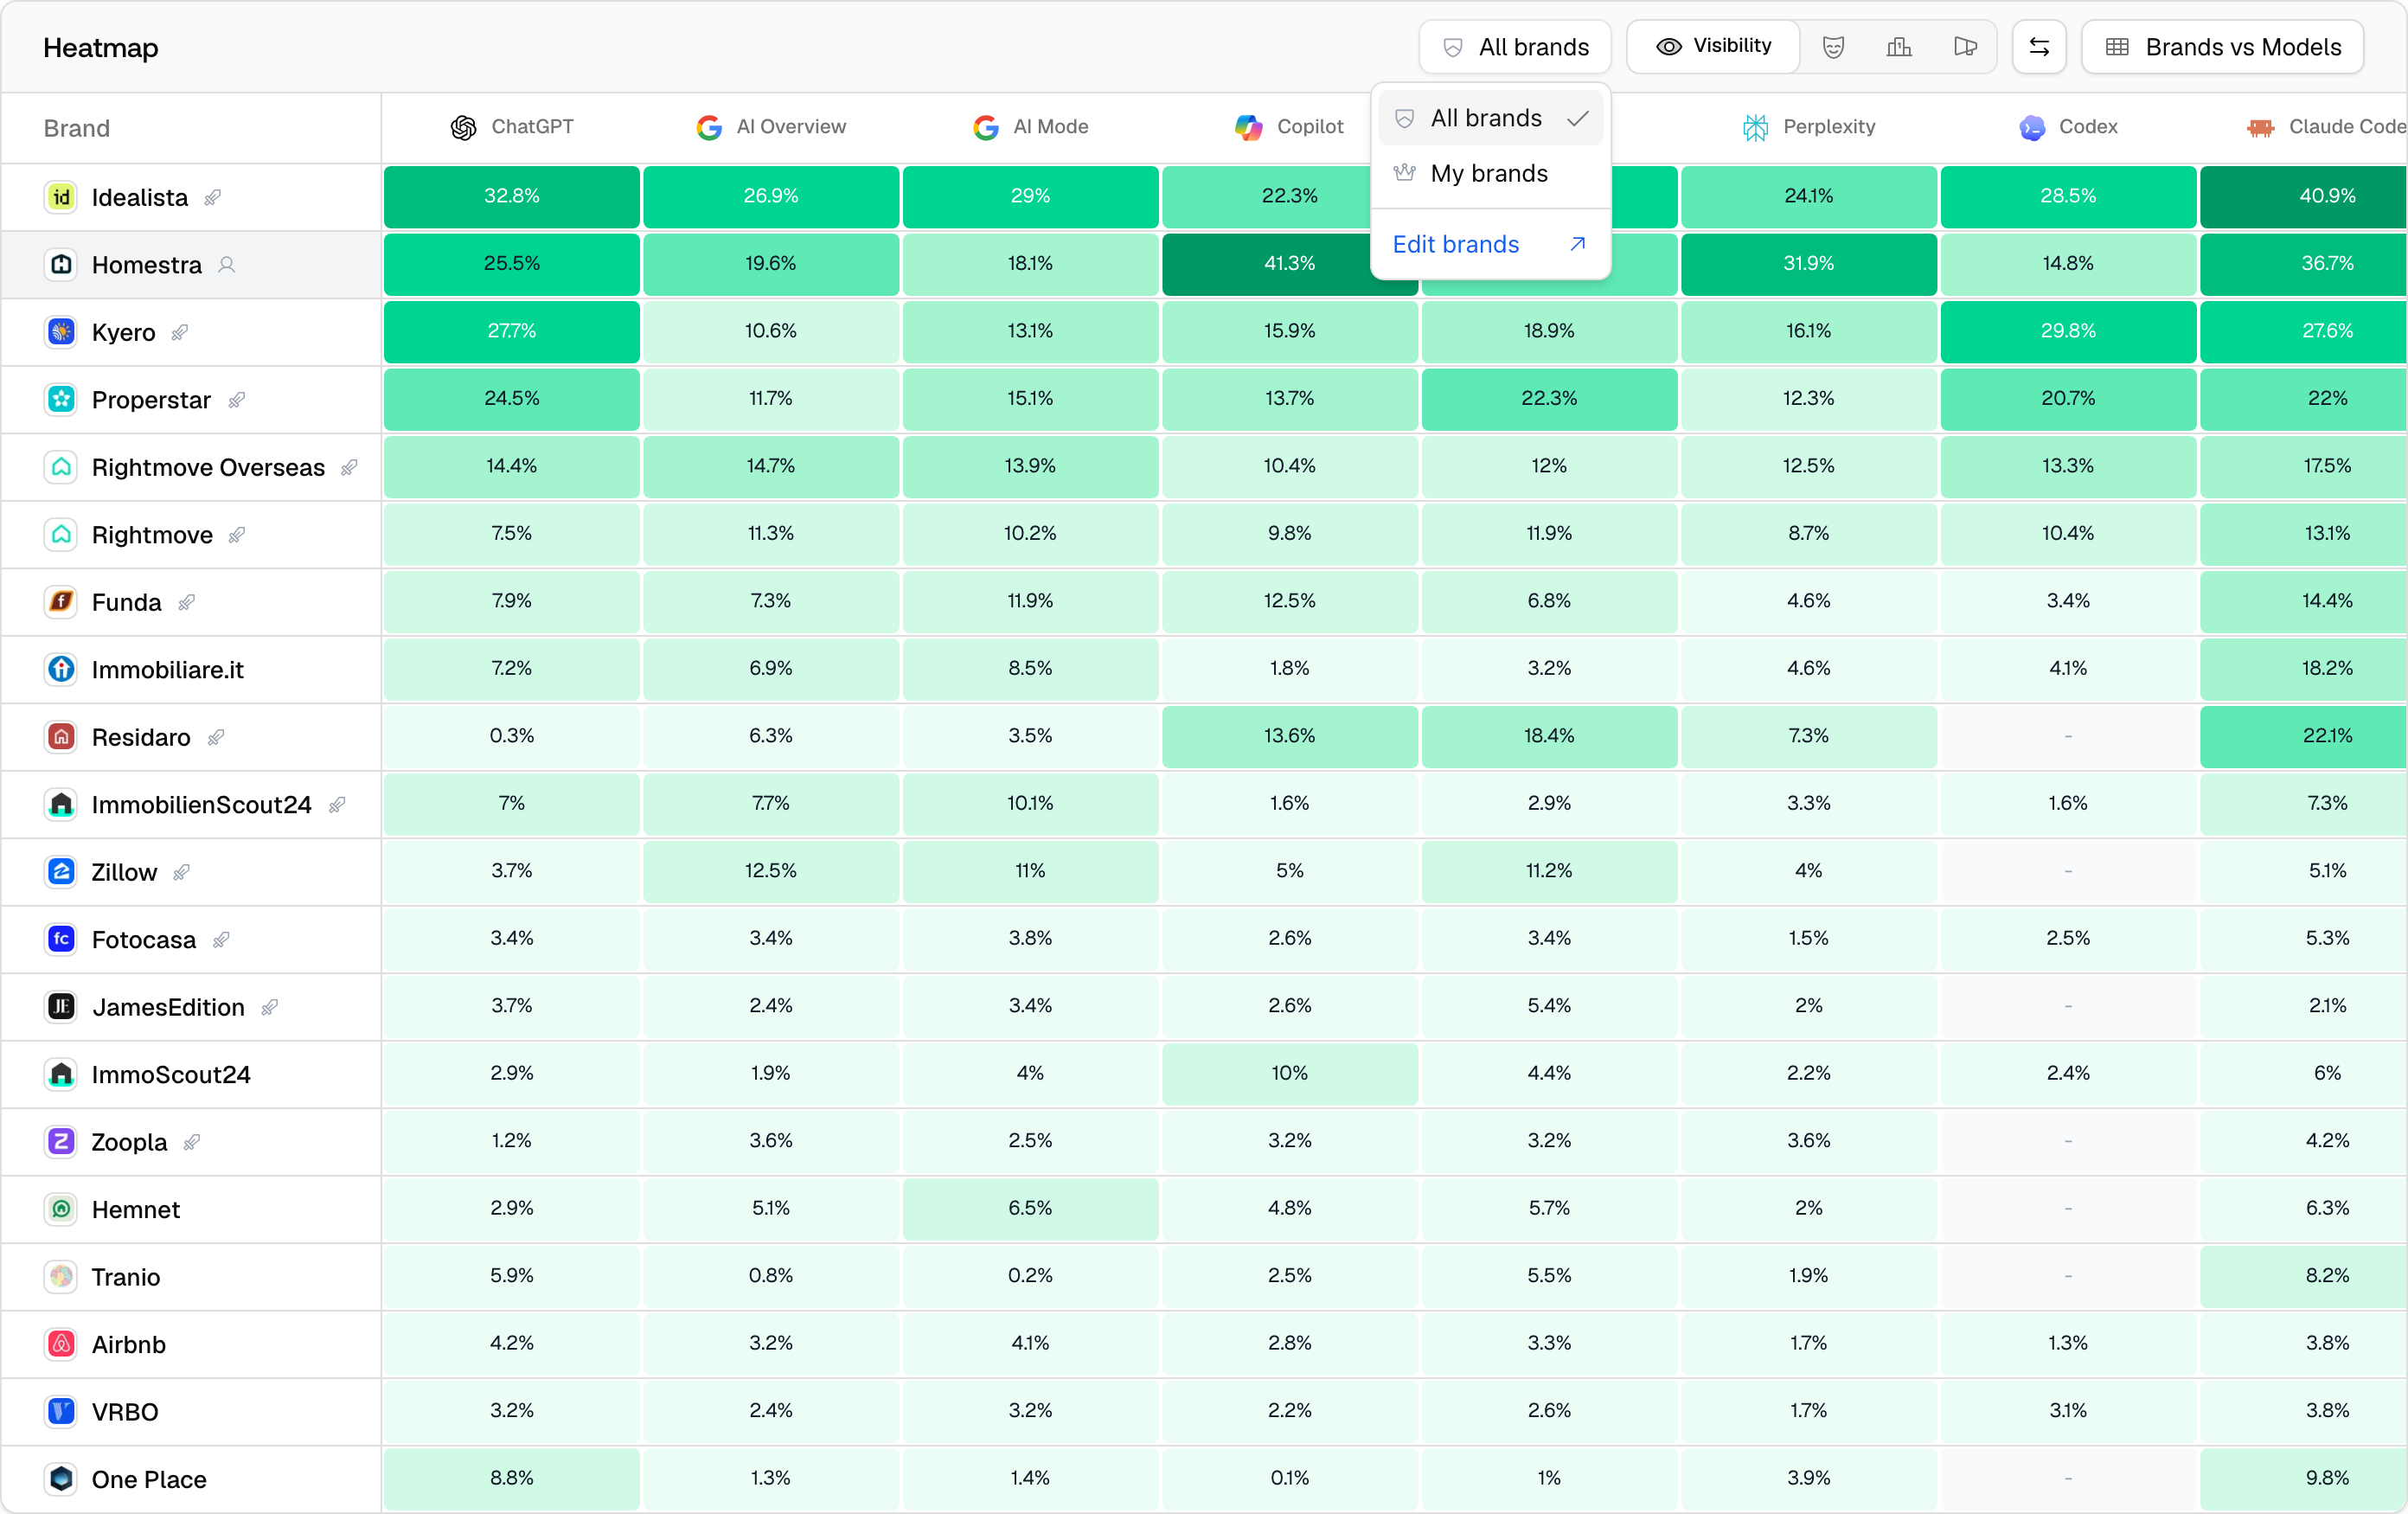2408x1514 pixels.
Task: Click the Idealista brand logo
Action: 61,197
